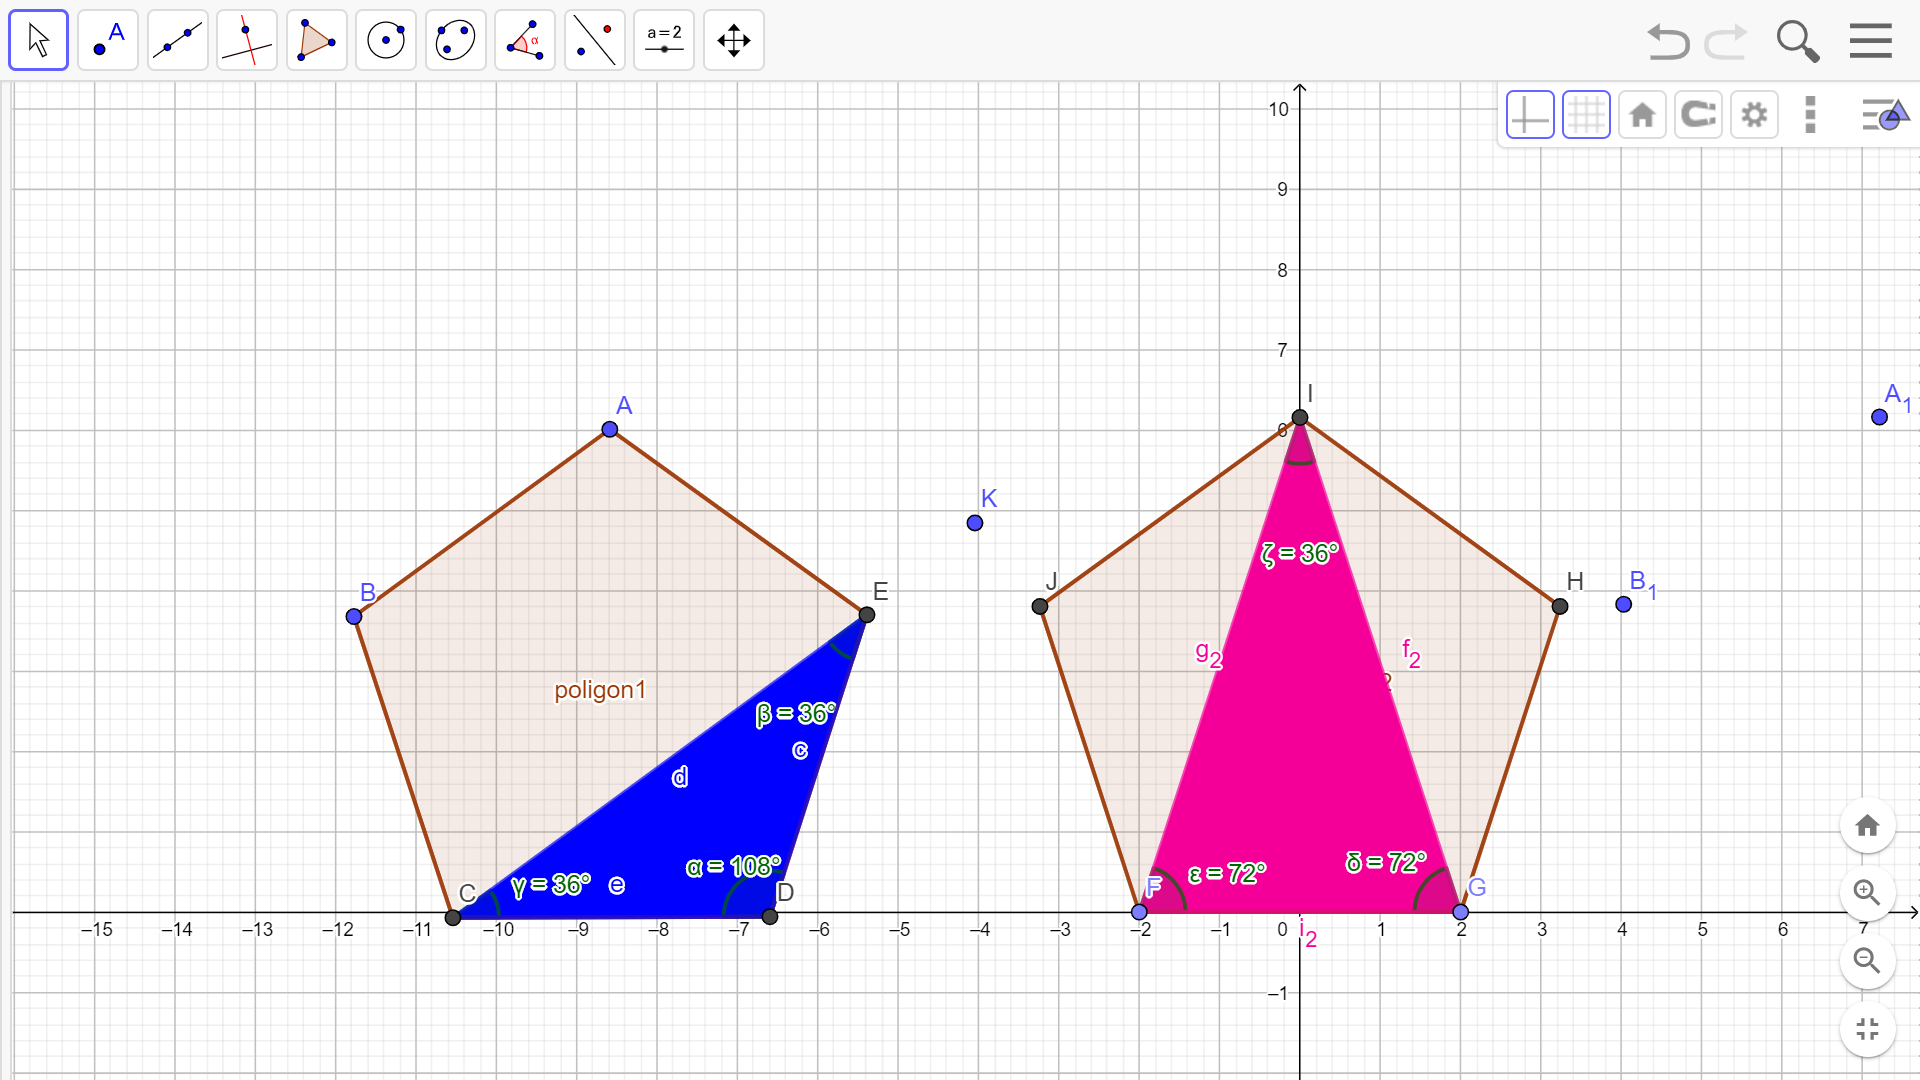Choose the Line through two points tool
This screenshot has width=1920, height=1080.
click(x=178, y=40)
